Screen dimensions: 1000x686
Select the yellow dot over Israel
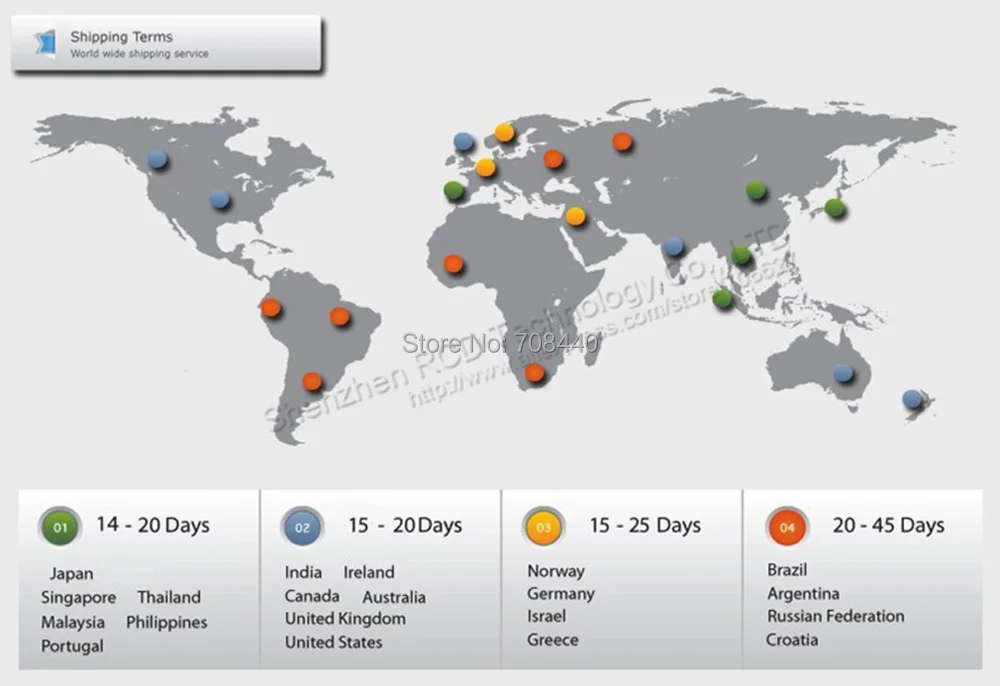coord(575,216)
